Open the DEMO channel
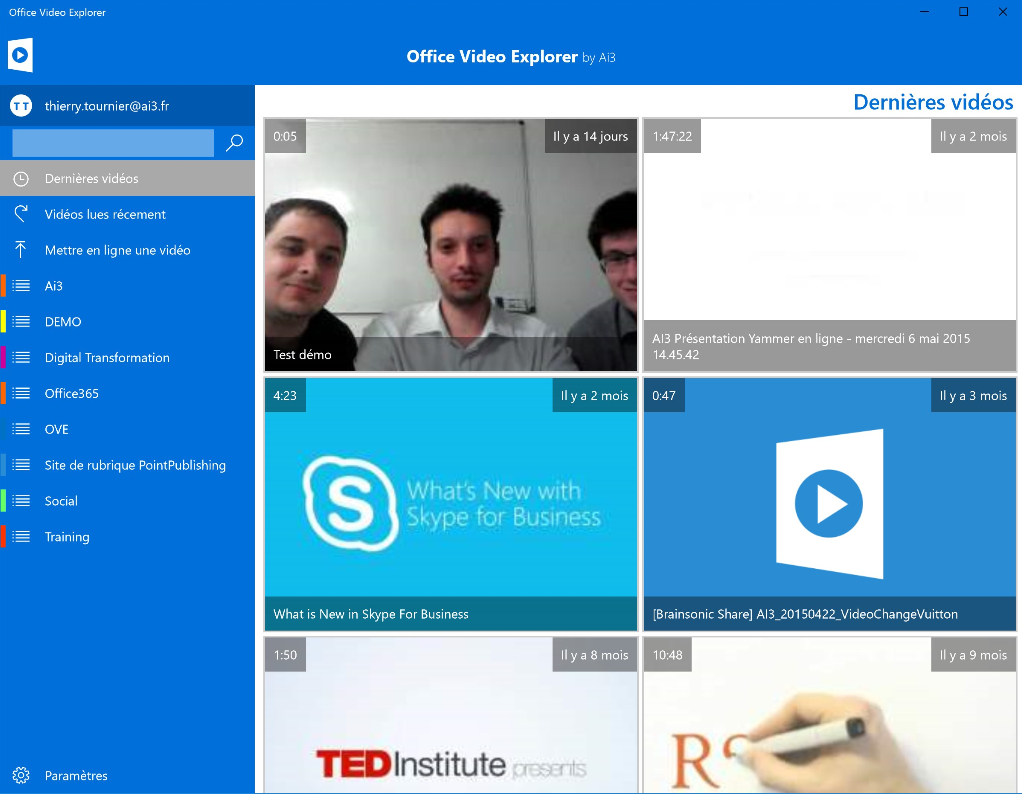This screenshot has height=794, width=1022. (63, 322)
